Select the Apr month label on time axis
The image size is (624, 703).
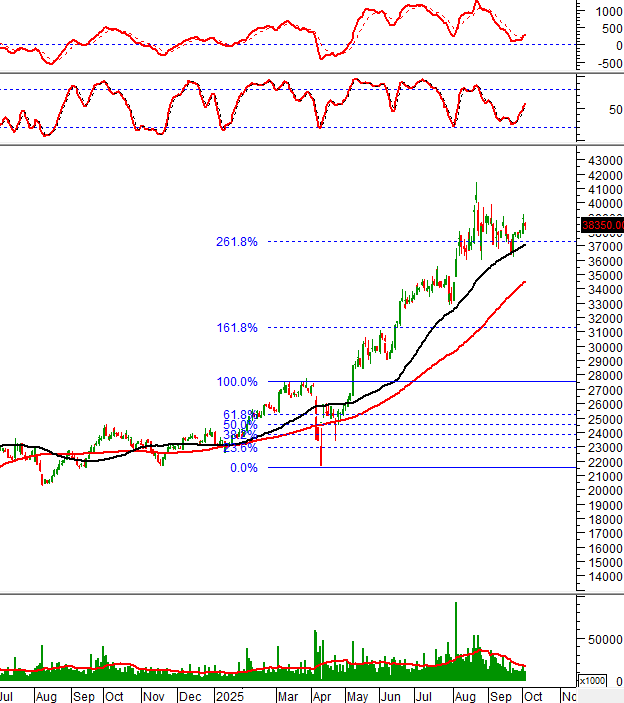click(321, 695)
